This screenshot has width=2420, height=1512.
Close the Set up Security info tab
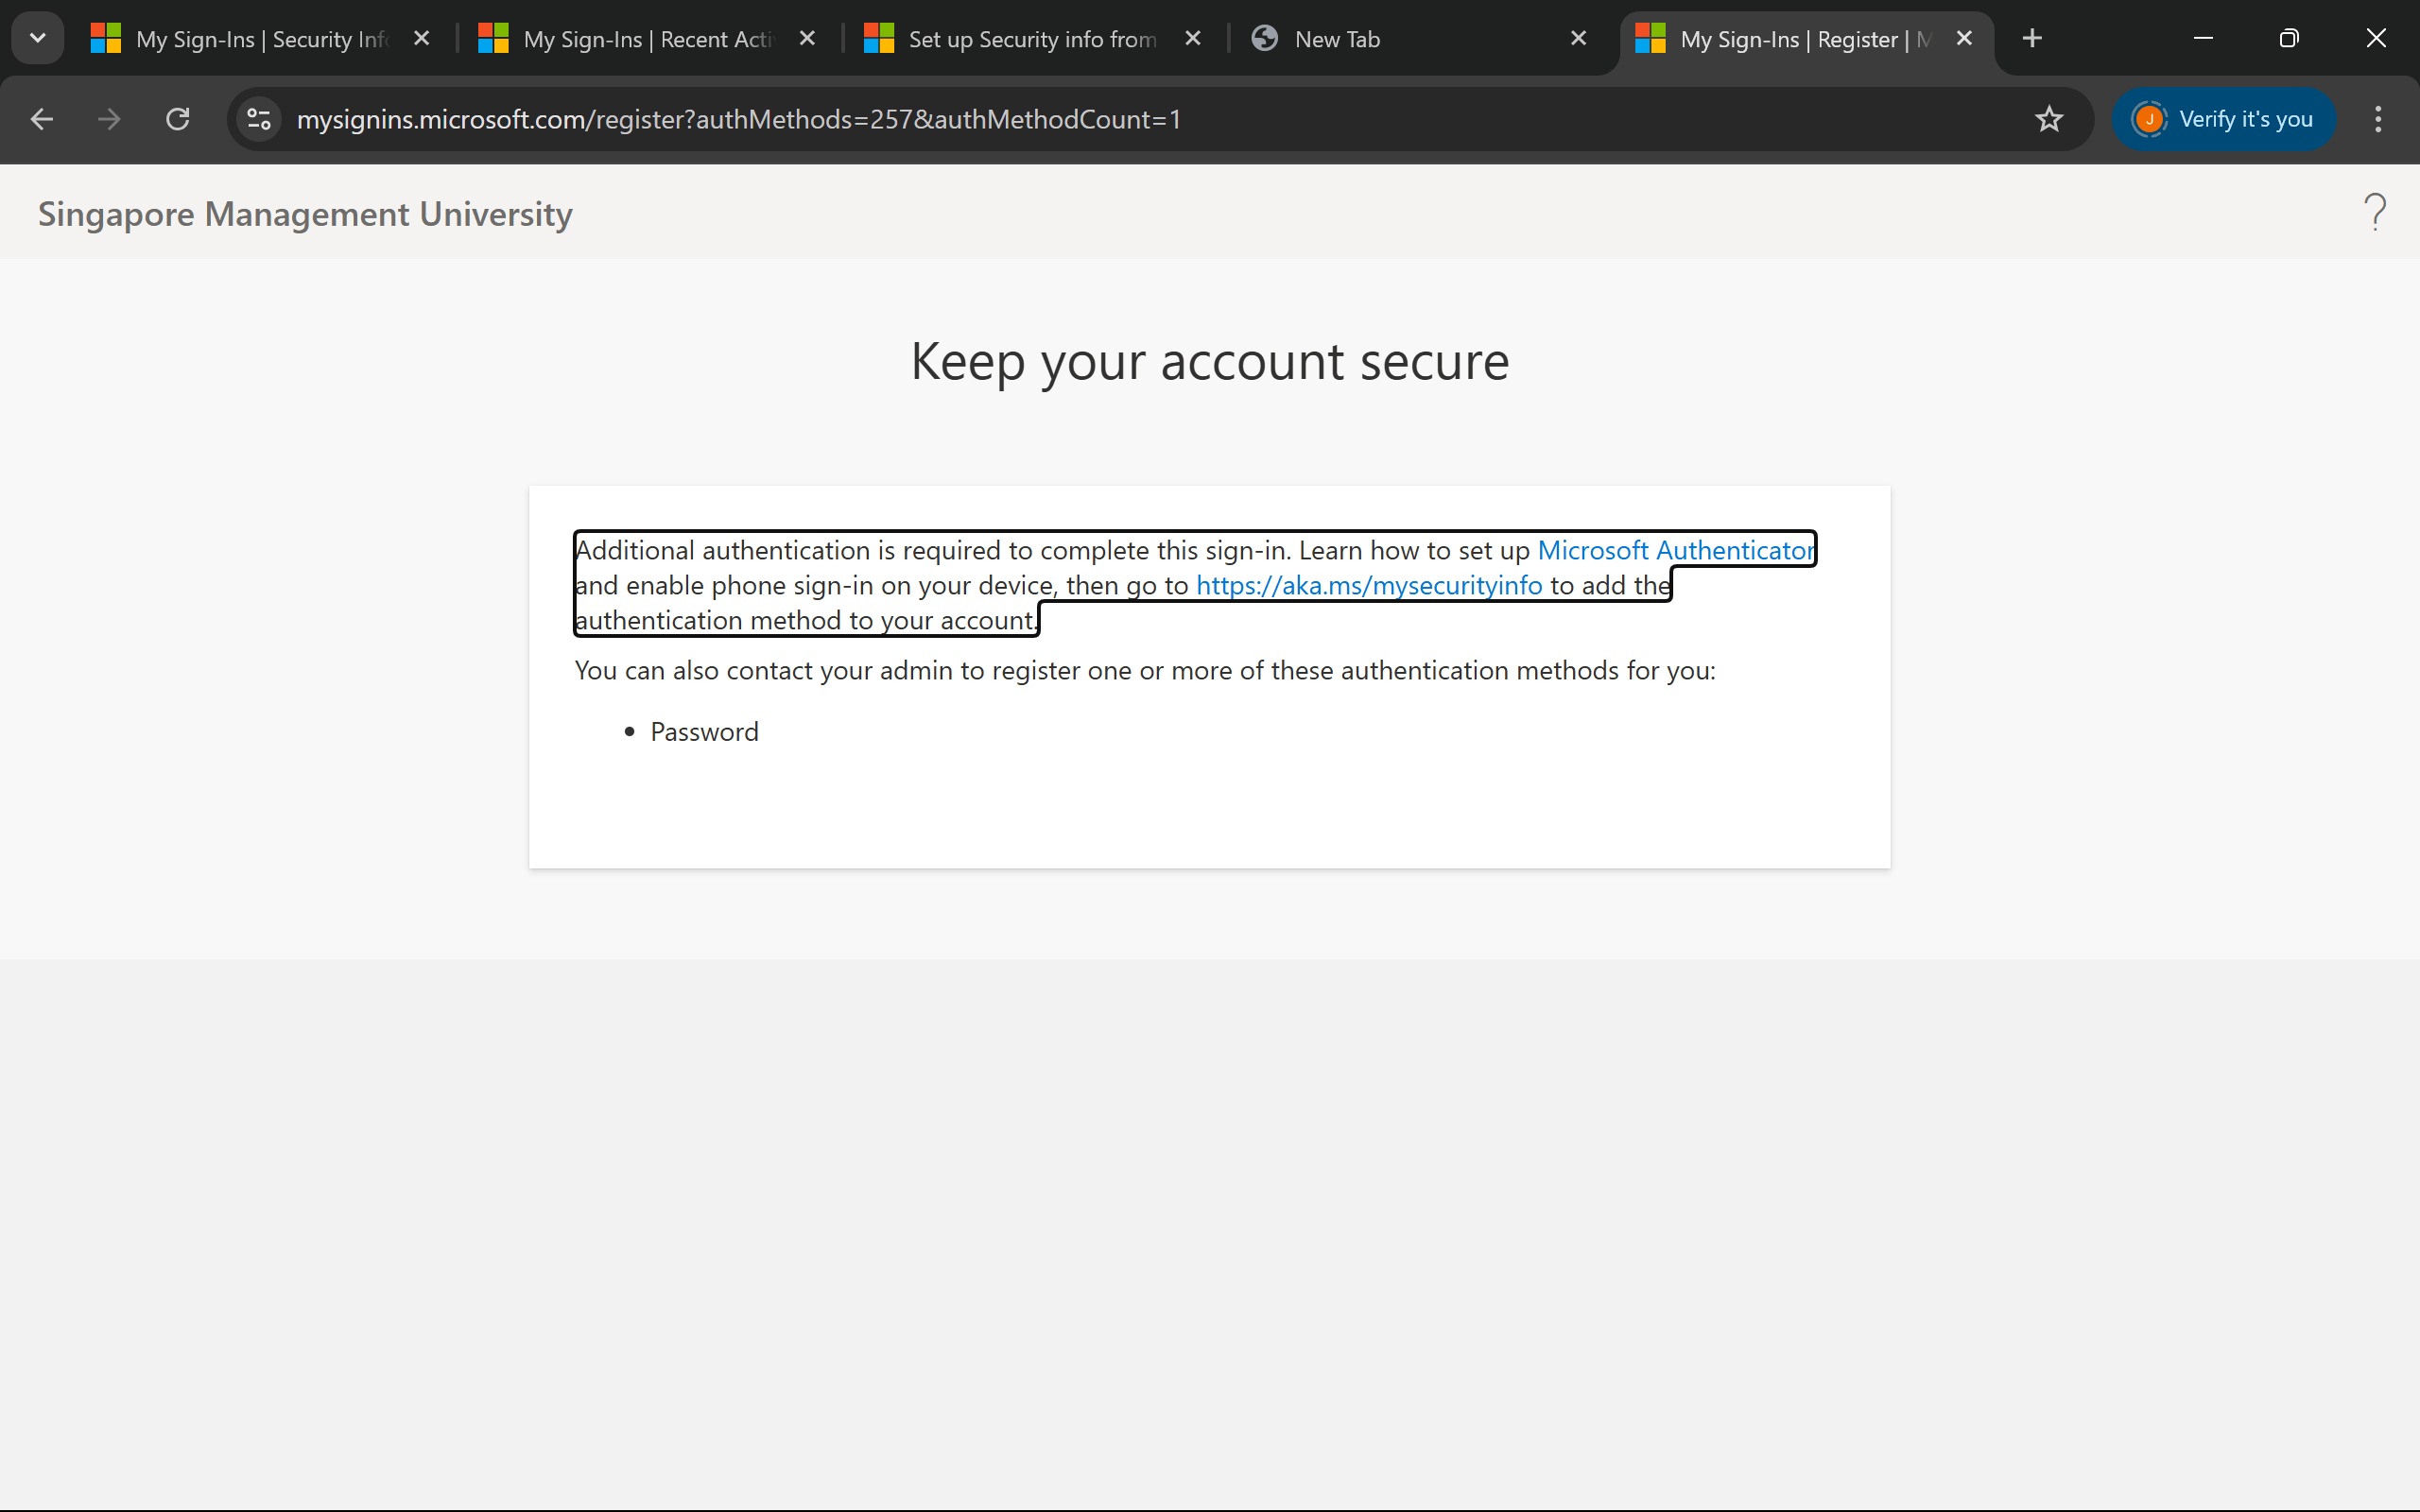pos(1193,38)
